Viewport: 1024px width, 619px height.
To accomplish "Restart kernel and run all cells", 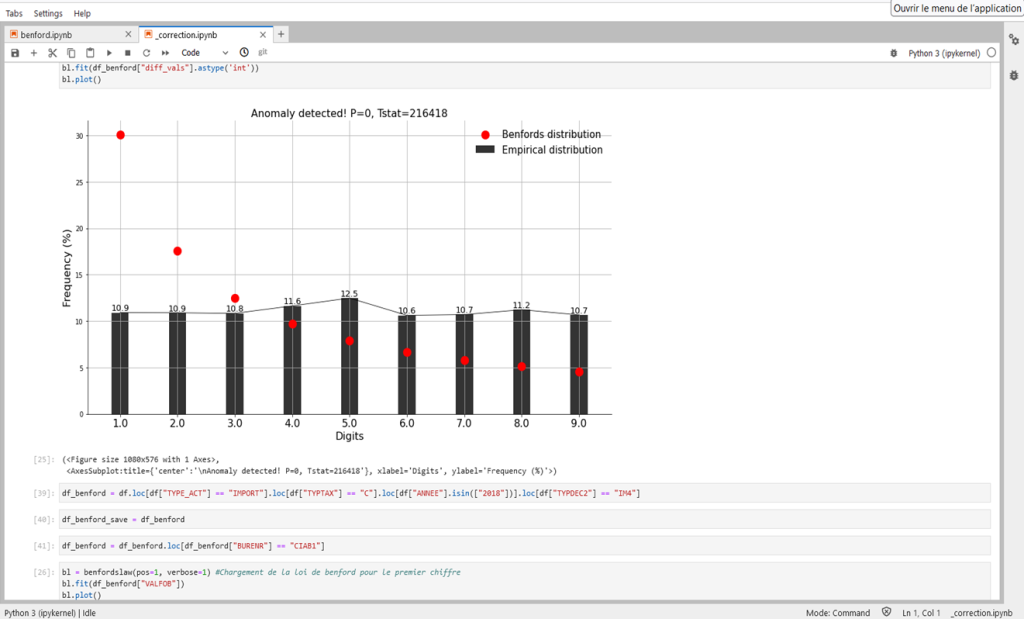I will click(165, 53).
